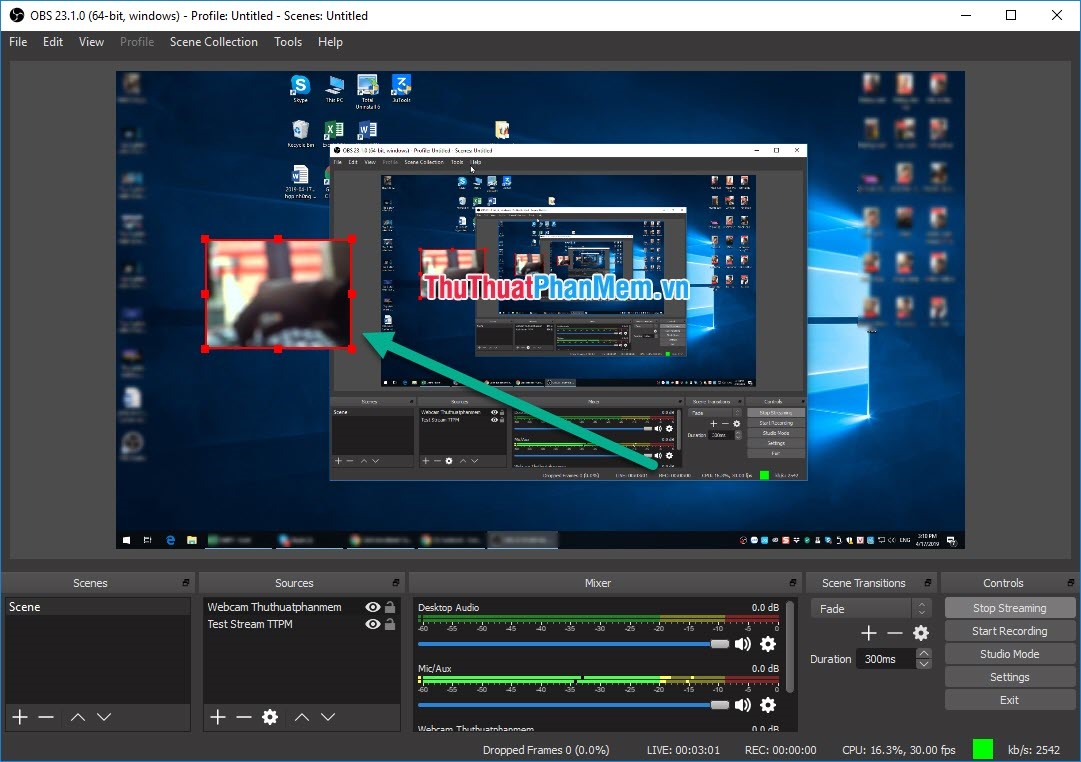Image resolution: width=1081 pixels, height=762 pixels.
Task: Open the Scene Collection menu
Action: [213, 42]
